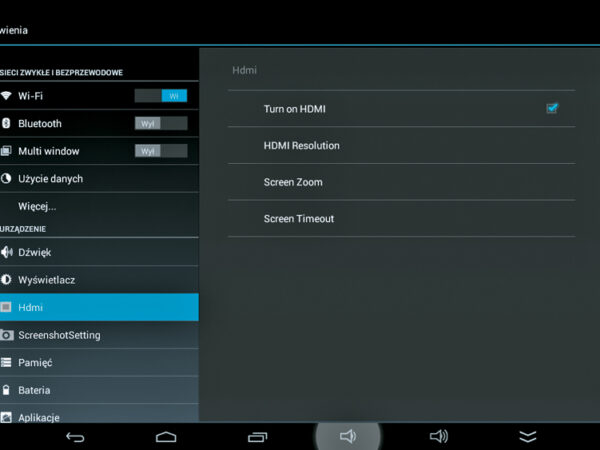Tap the volume down speaker icon

pyautogui.click(x=348, y=437)
